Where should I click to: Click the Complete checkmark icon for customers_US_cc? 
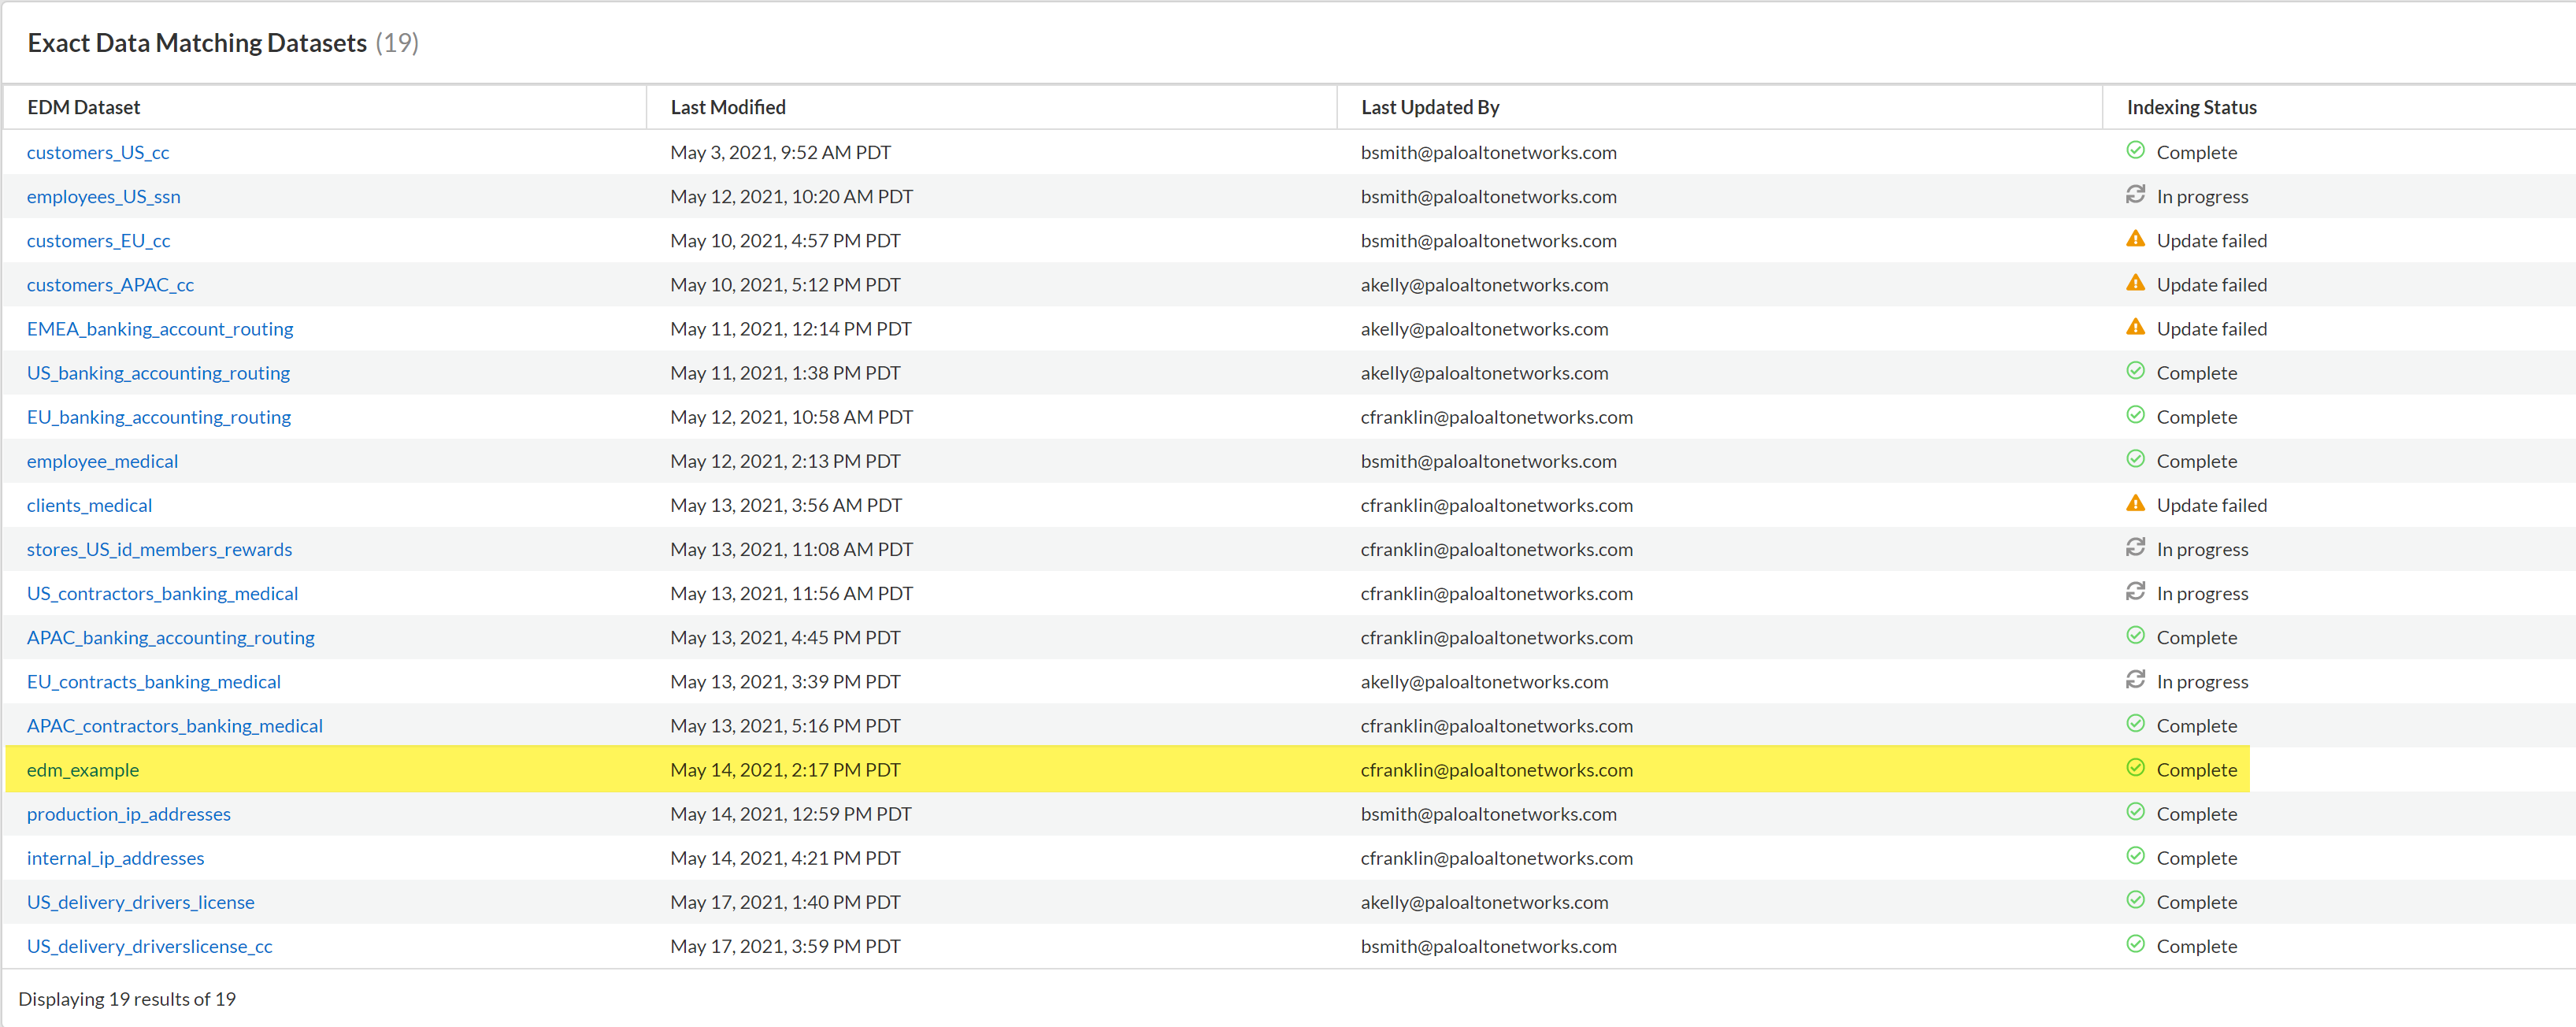(2135, 151)
